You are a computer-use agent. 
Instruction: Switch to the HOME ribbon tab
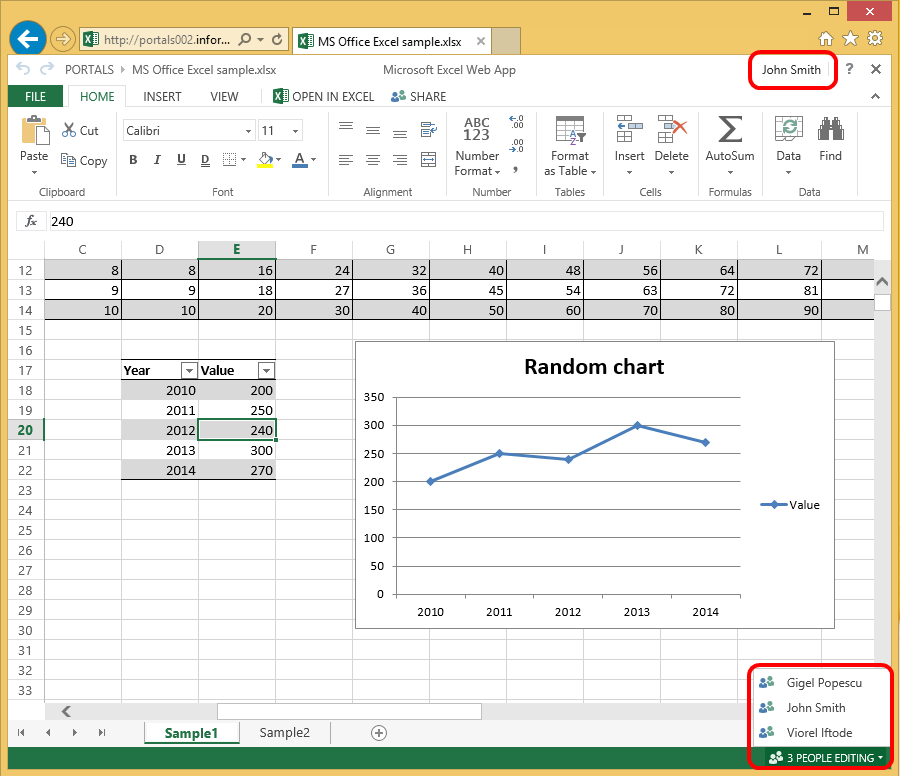(x=97, y=96)
